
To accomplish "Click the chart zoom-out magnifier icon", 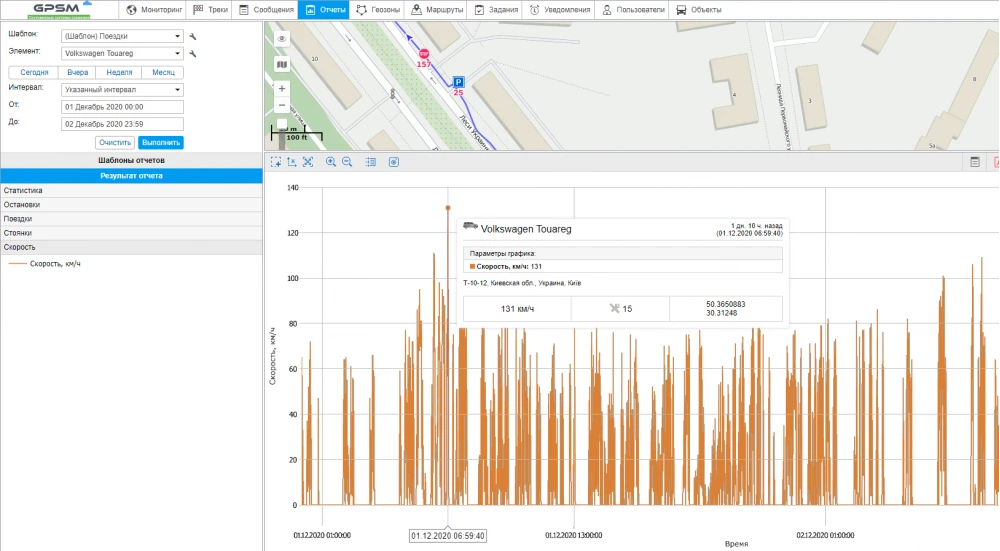I will (347, 162).
